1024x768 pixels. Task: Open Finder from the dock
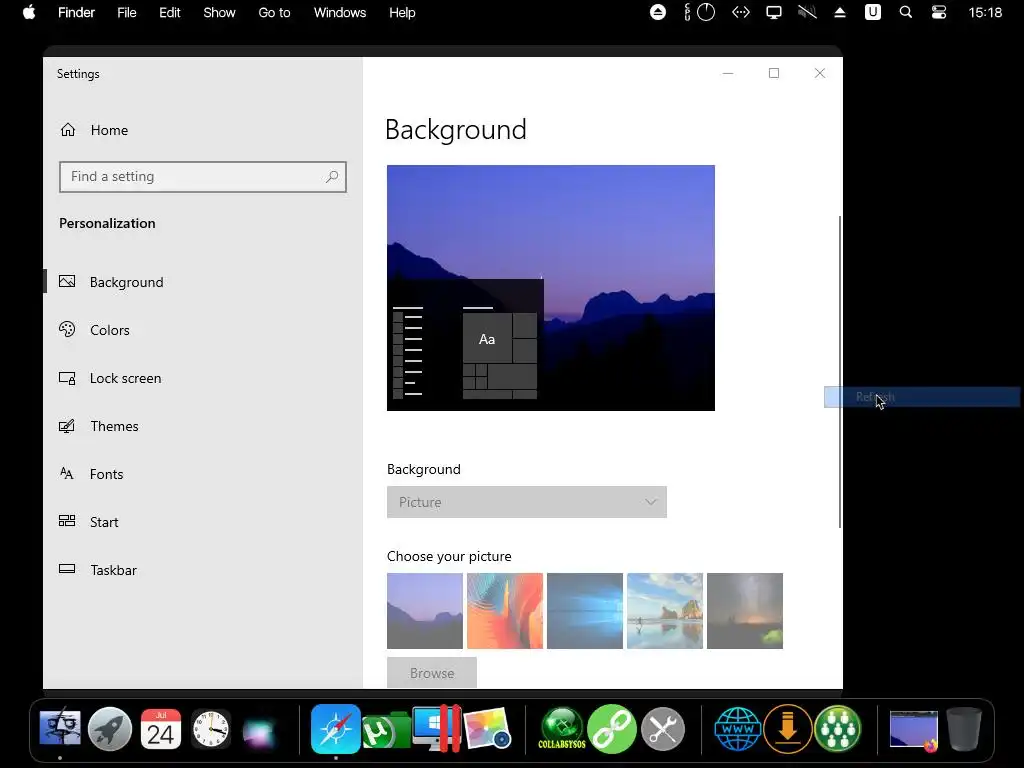pos(60,729)
